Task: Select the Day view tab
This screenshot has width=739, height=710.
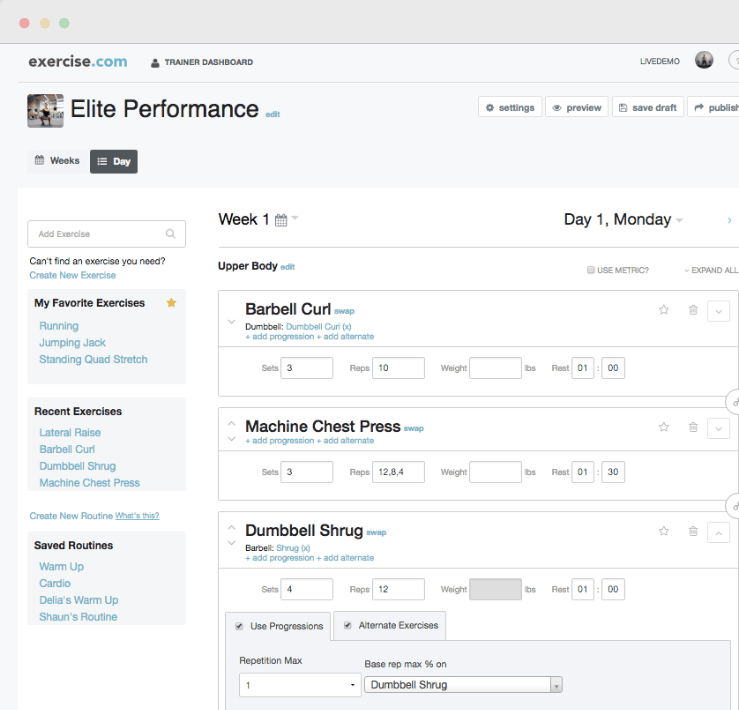Action: tap(114, 162)
